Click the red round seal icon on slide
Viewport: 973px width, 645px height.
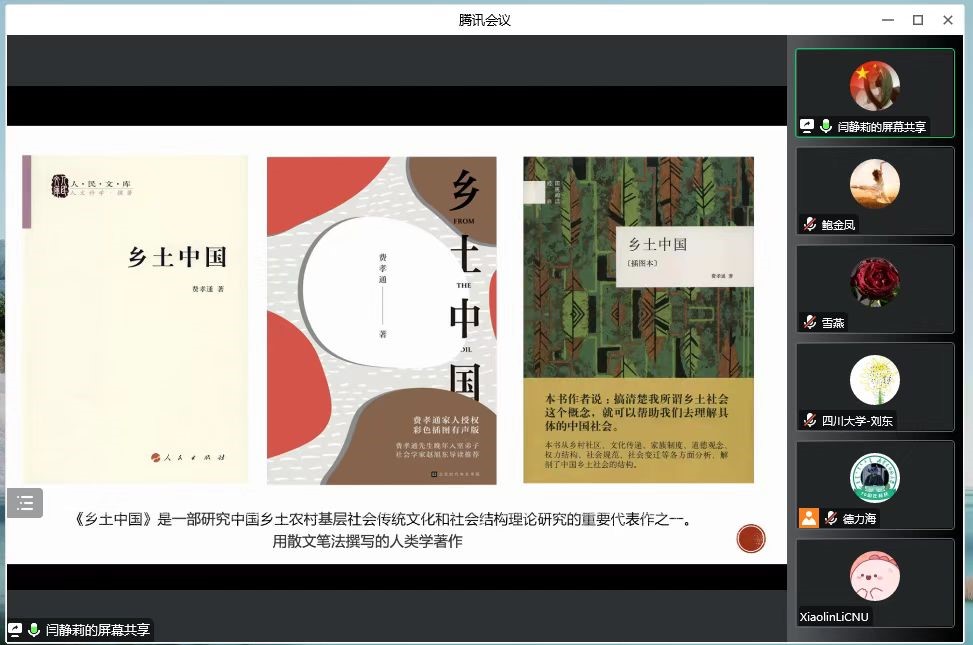point(750,539)
